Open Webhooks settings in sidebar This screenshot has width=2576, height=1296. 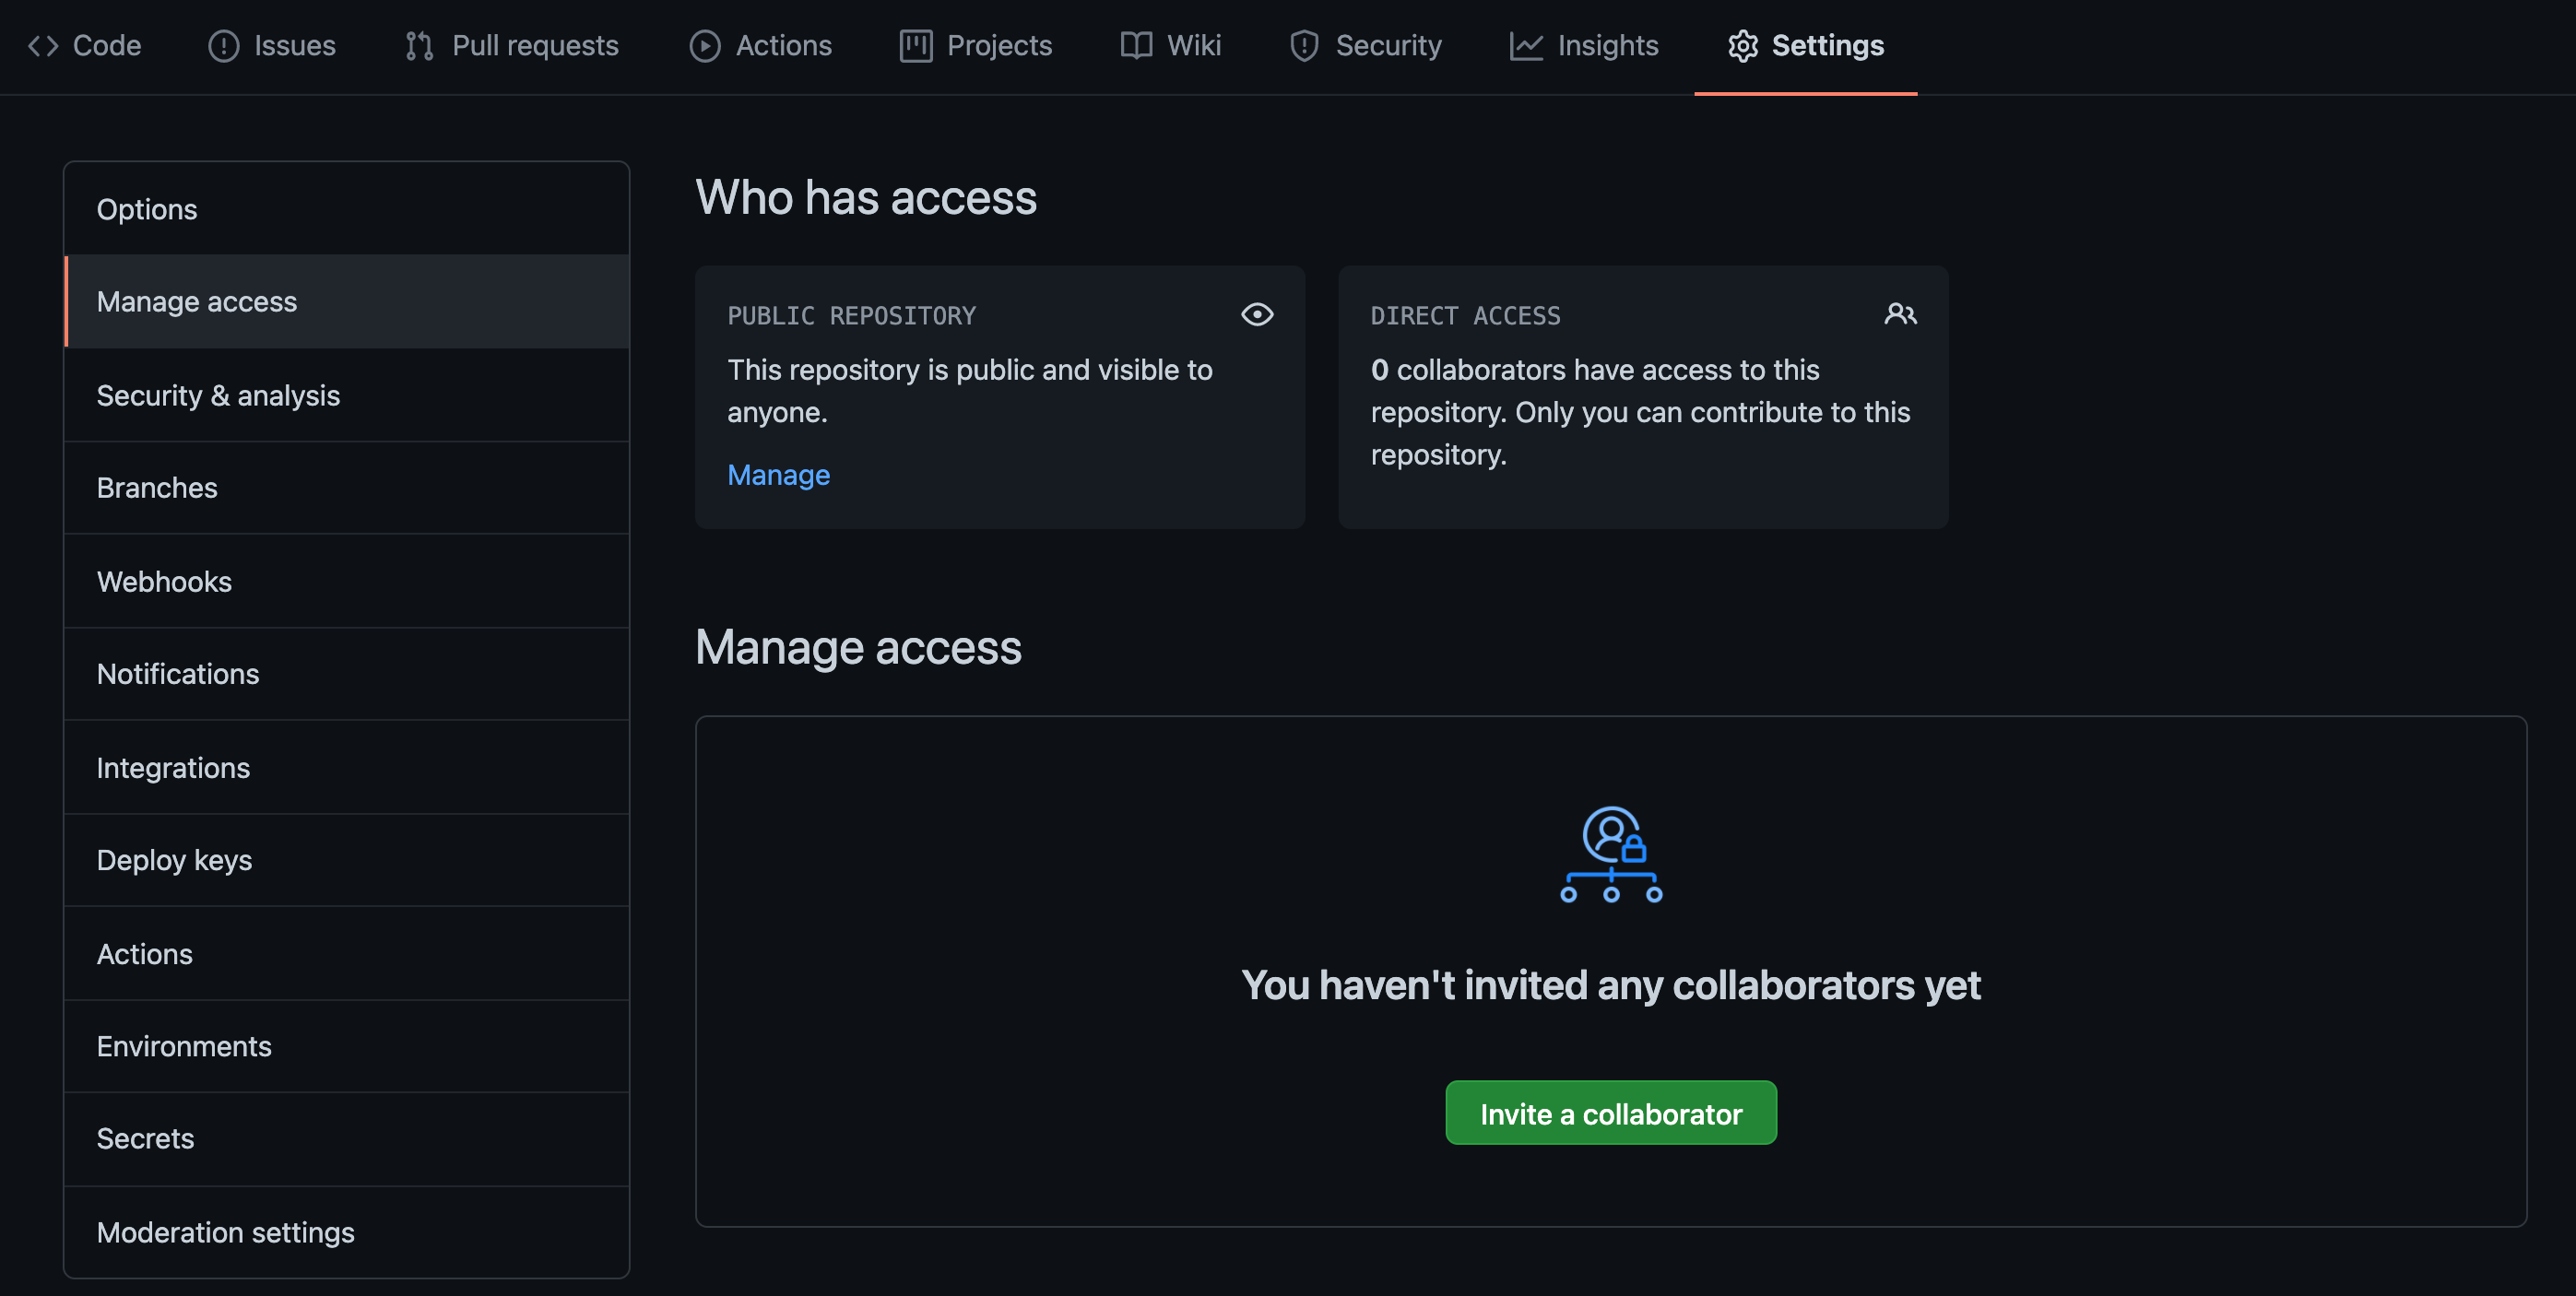(x=164, y=582)
